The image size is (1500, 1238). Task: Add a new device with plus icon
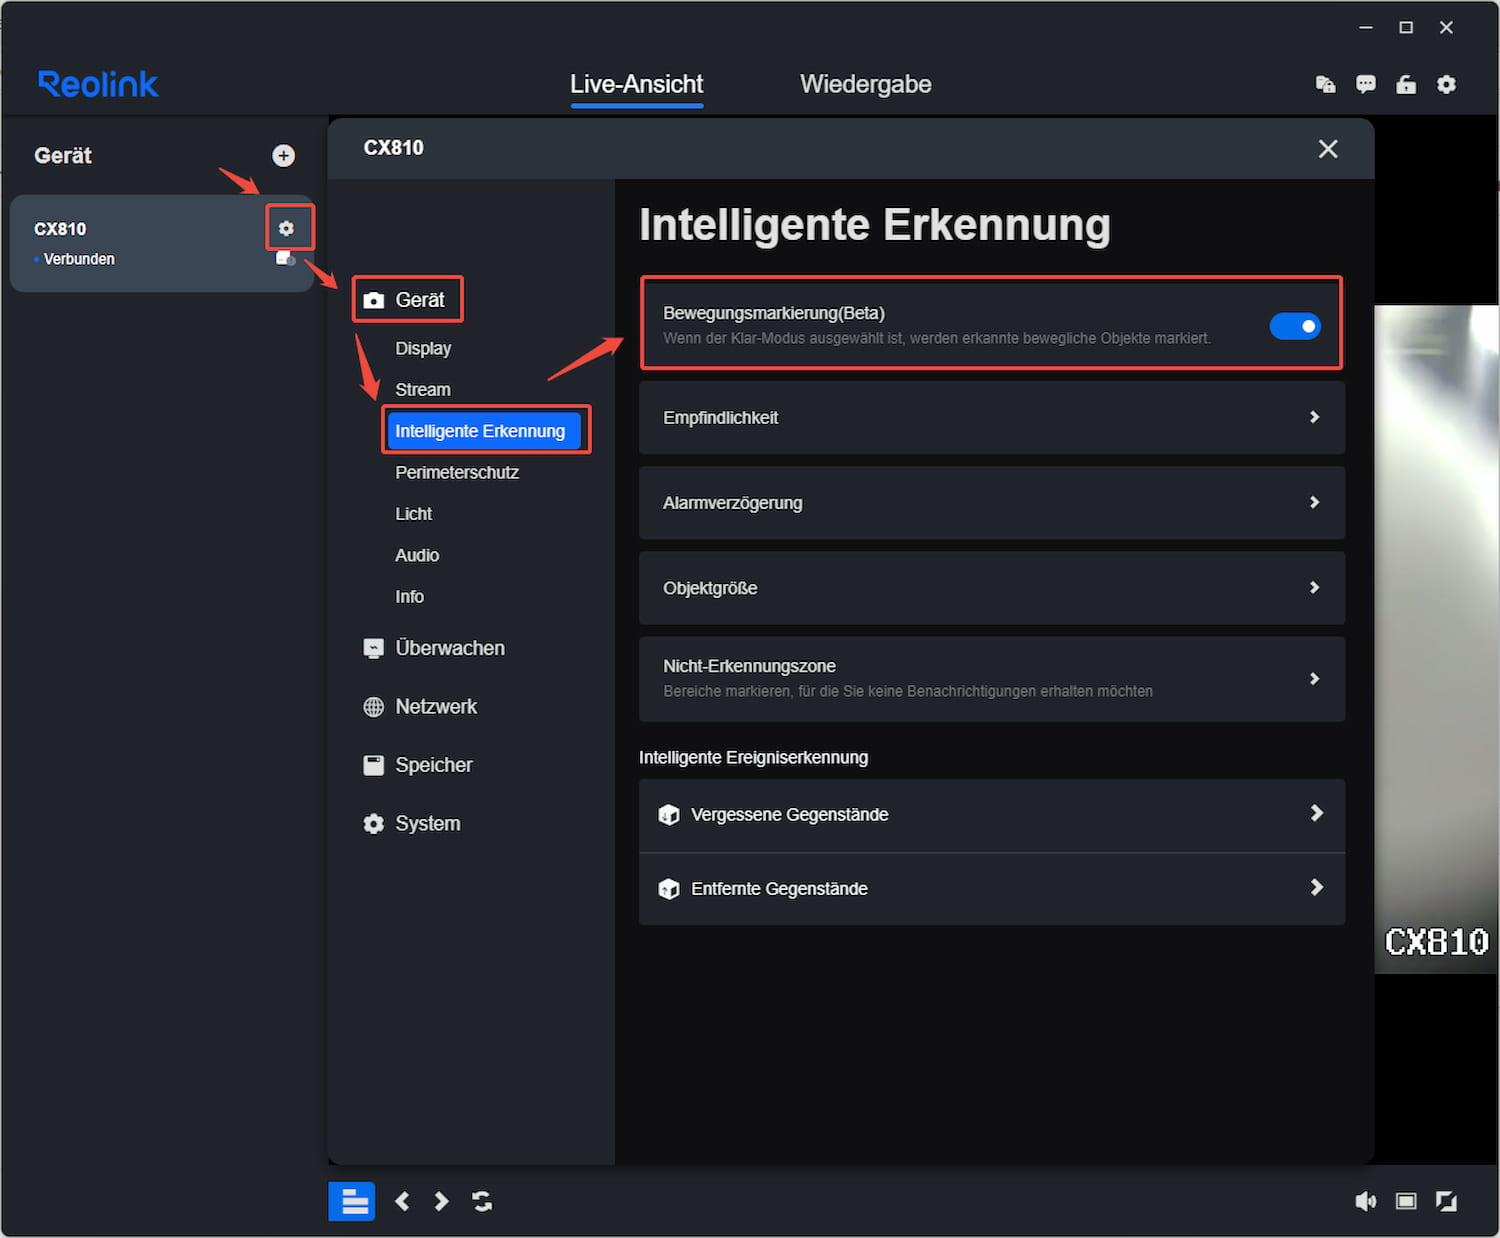(x=284, y=155)
